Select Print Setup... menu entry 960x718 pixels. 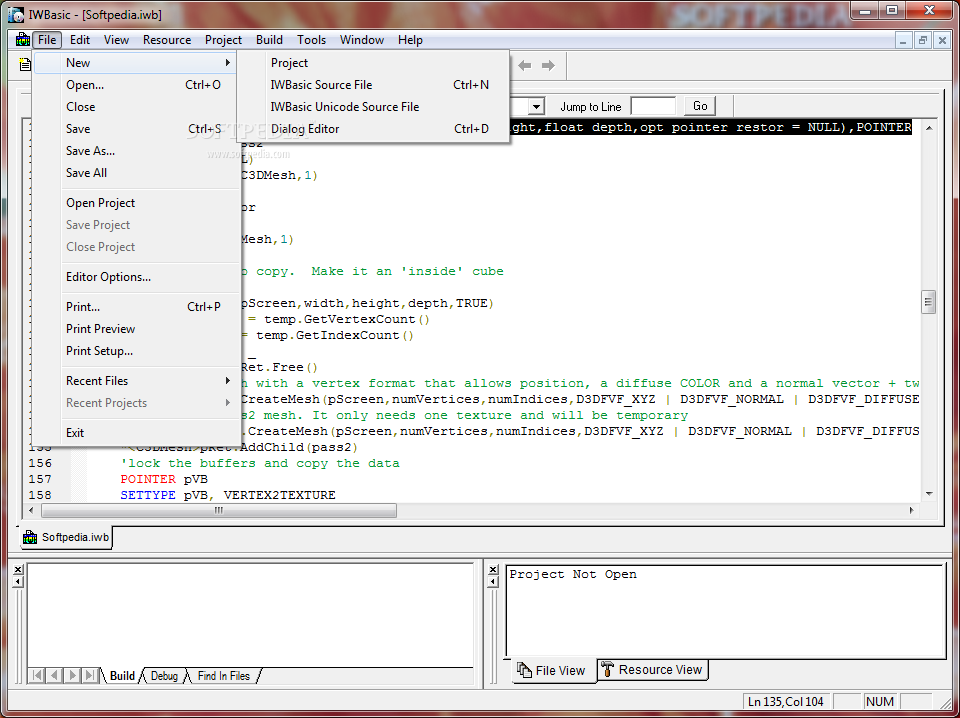coord(135,351)
